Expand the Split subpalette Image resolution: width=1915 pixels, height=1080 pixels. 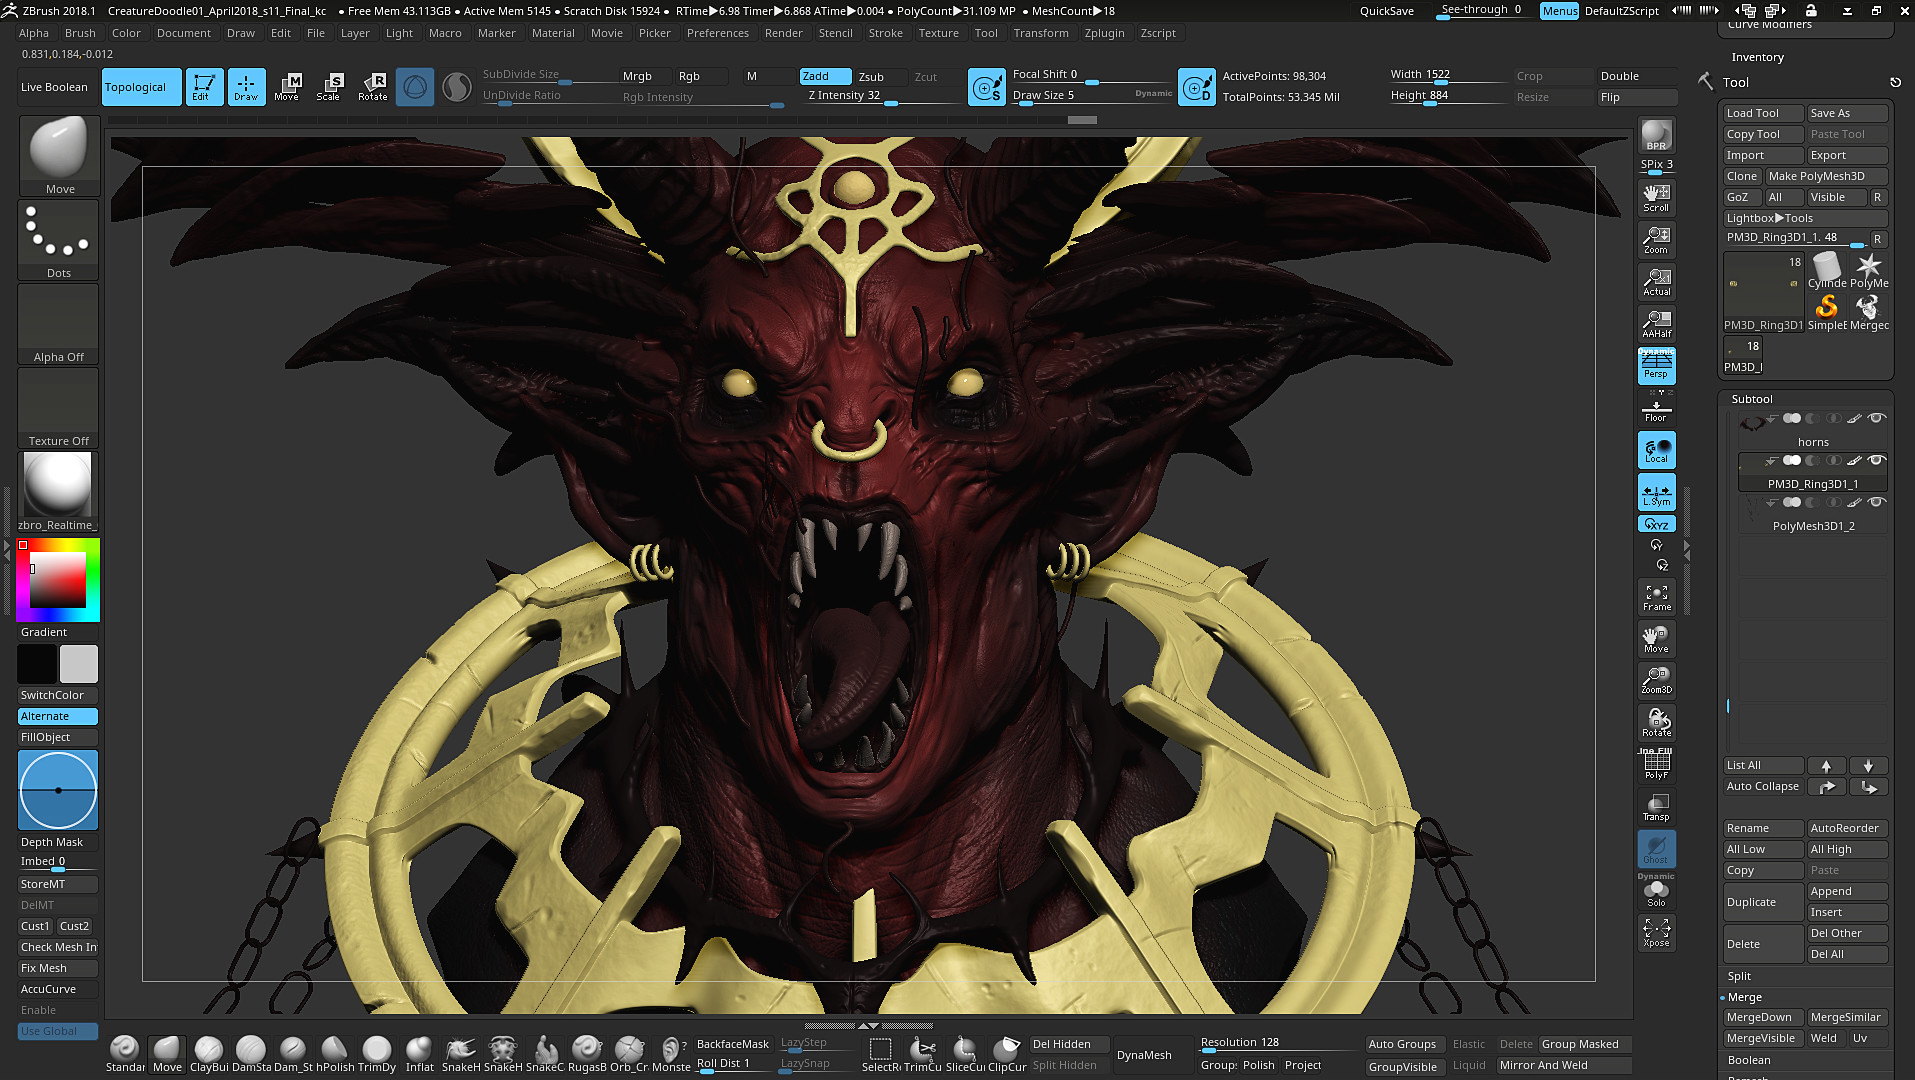(1739, 976)
